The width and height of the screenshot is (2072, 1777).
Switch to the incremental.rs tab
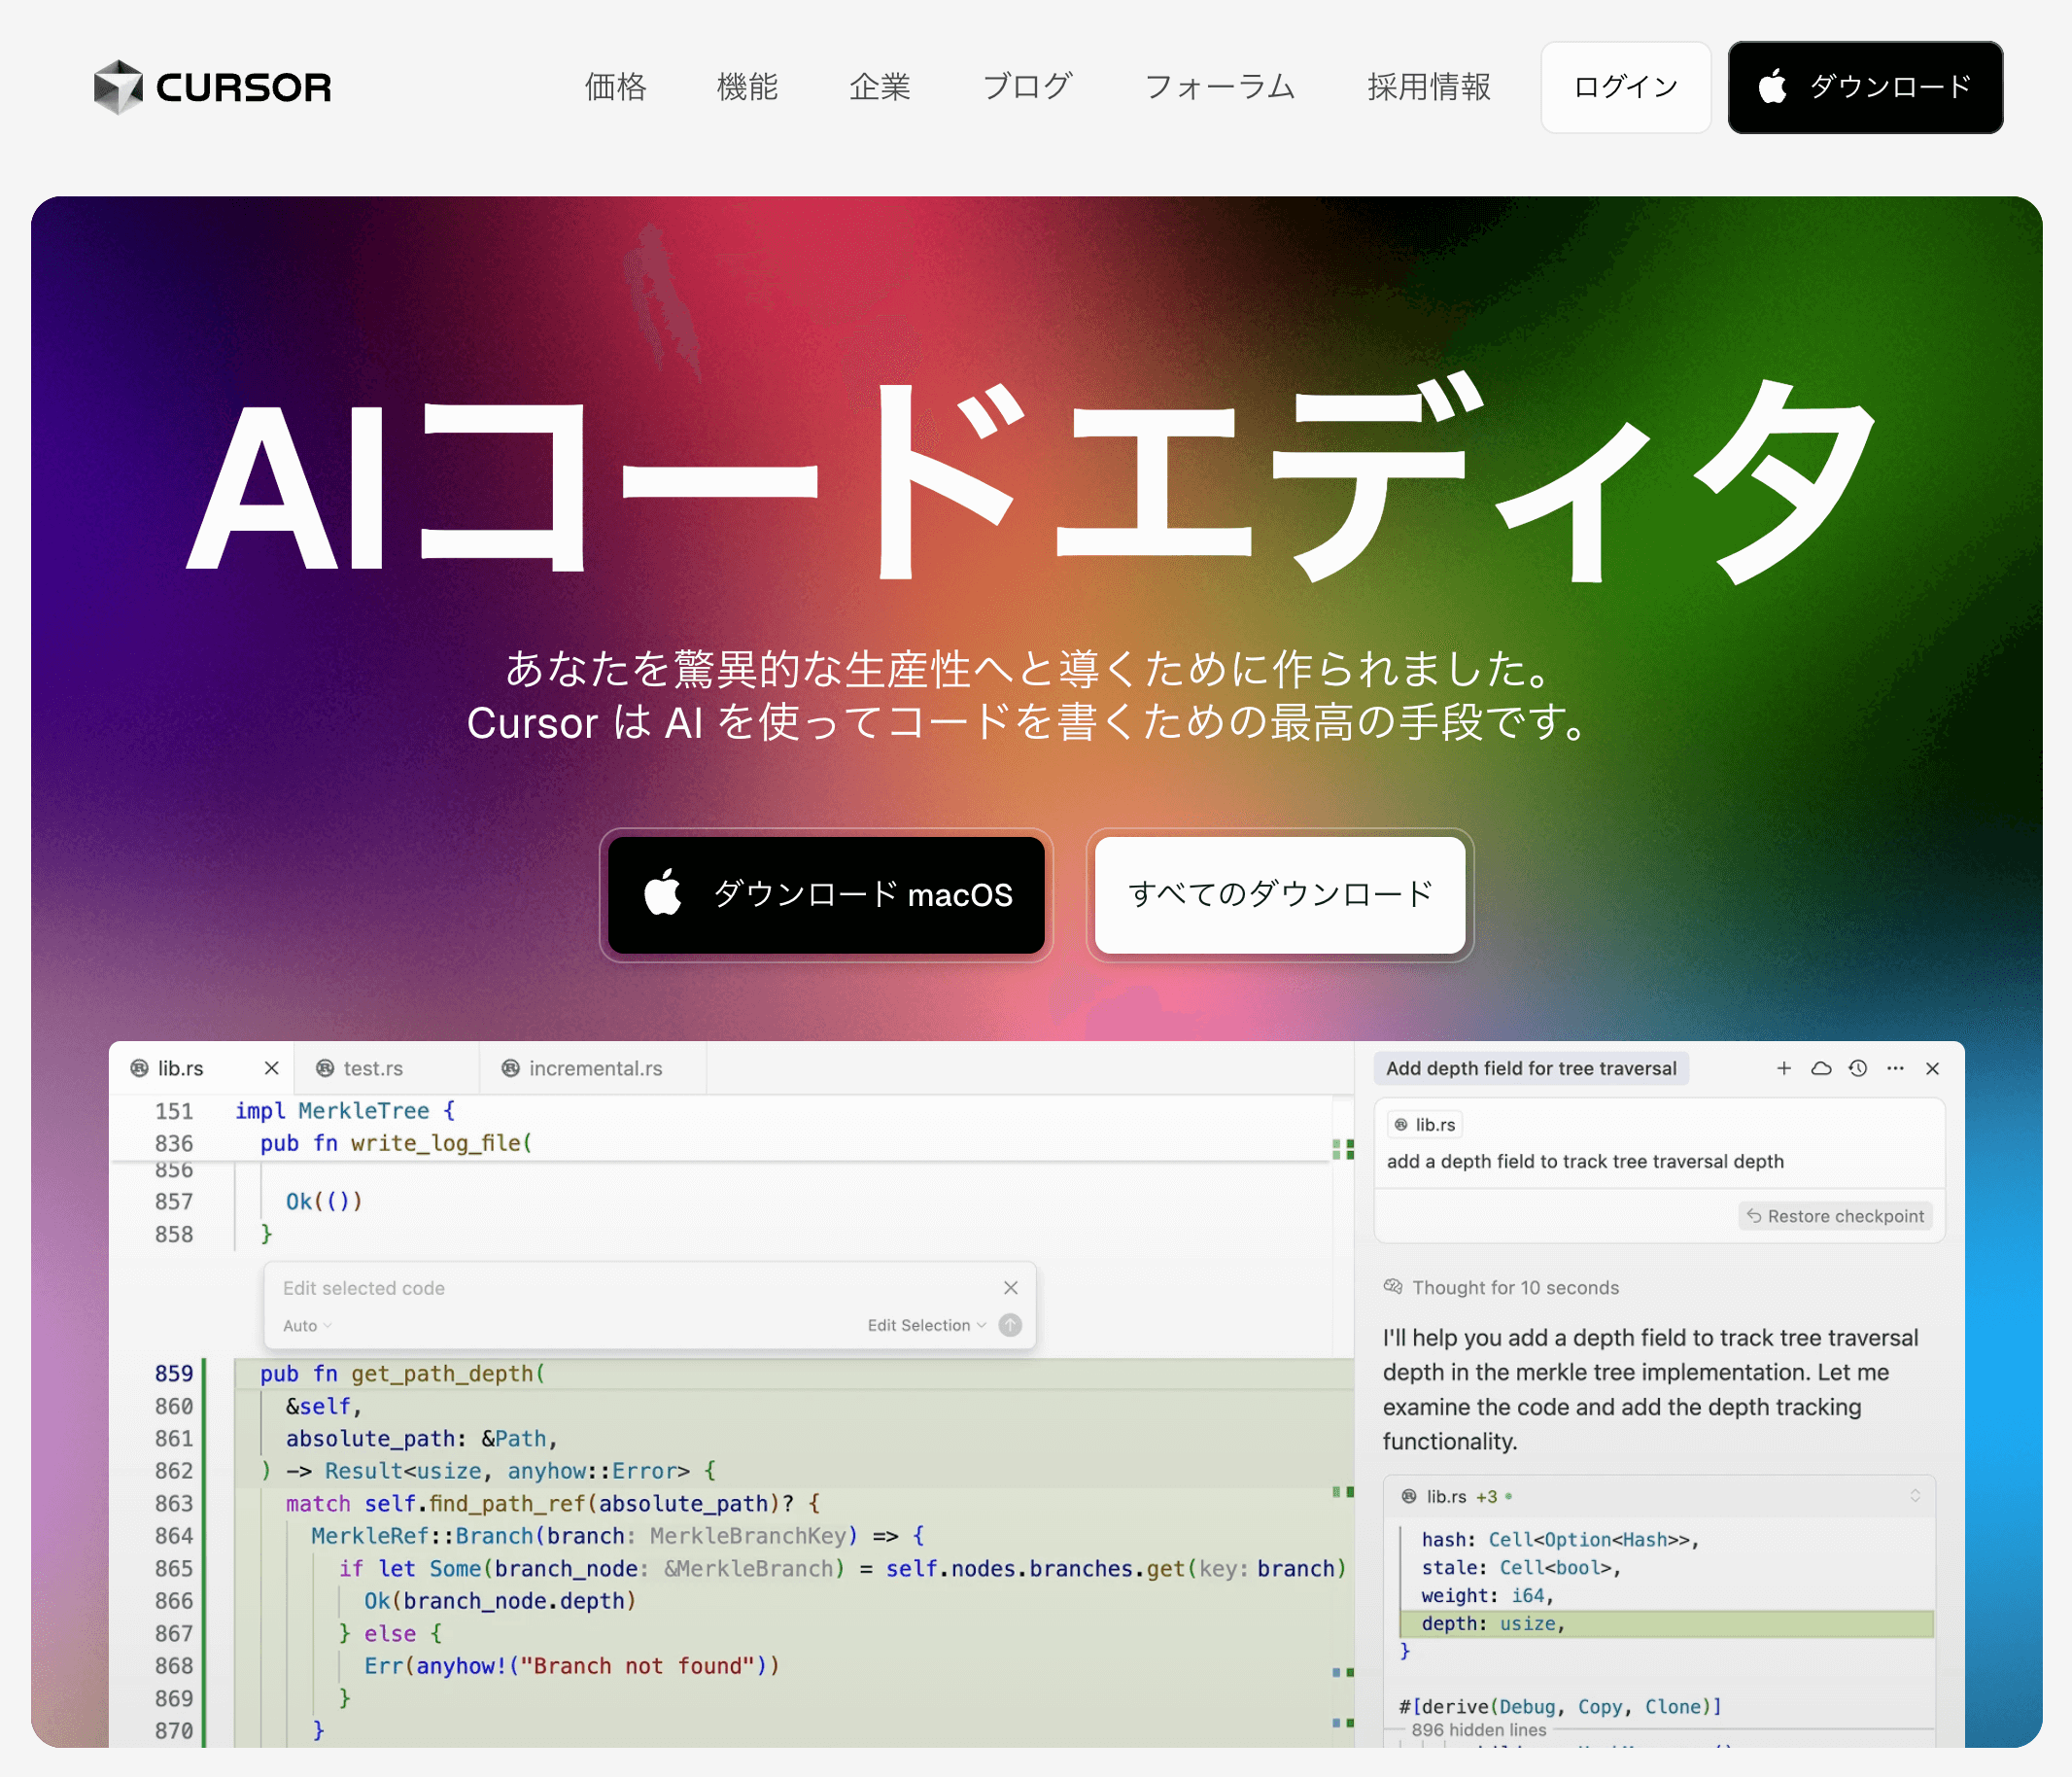pos(595,1068)
